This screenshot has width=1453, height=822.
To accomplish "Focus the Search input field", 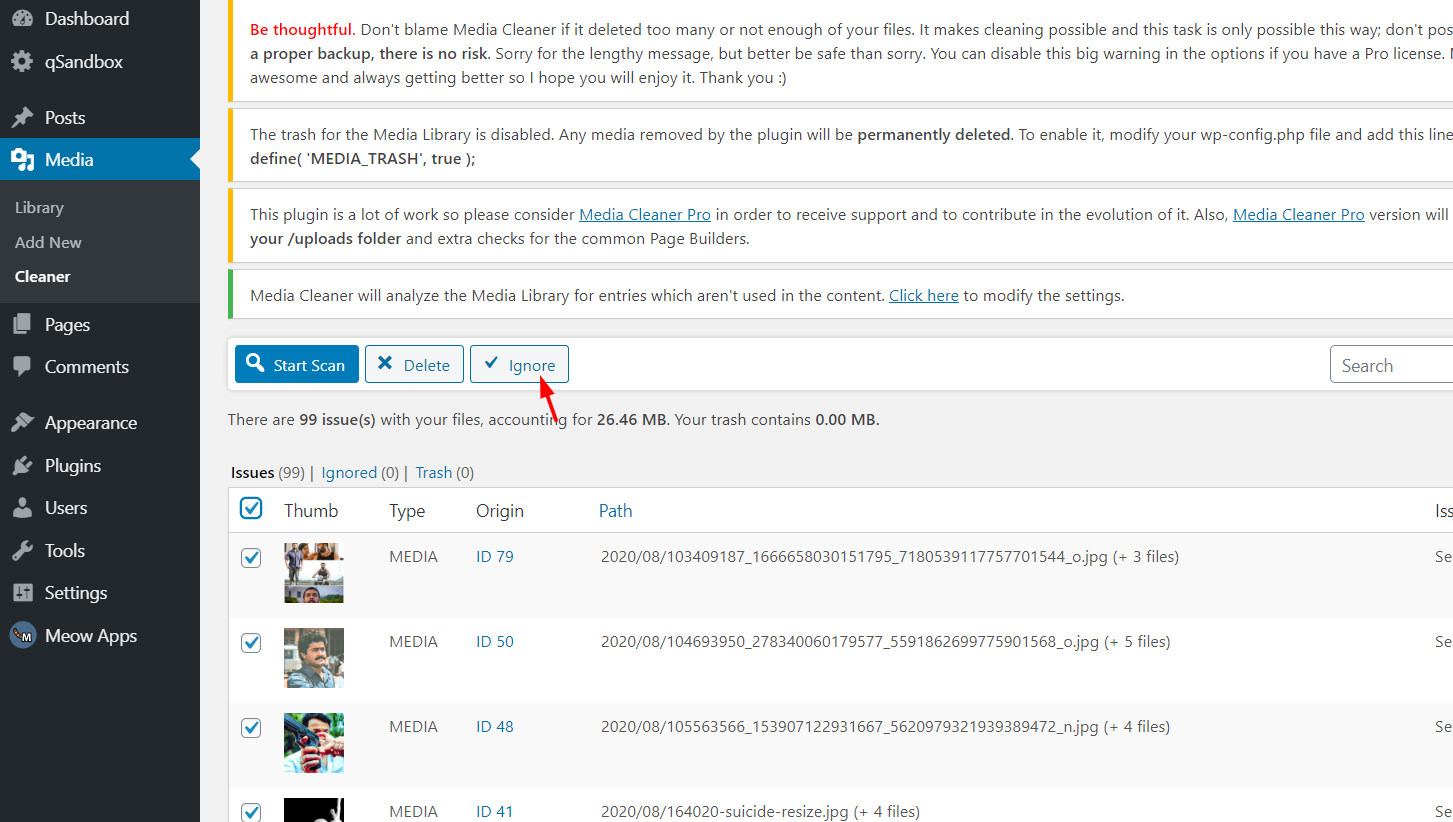I will (x=1391, y=365).
